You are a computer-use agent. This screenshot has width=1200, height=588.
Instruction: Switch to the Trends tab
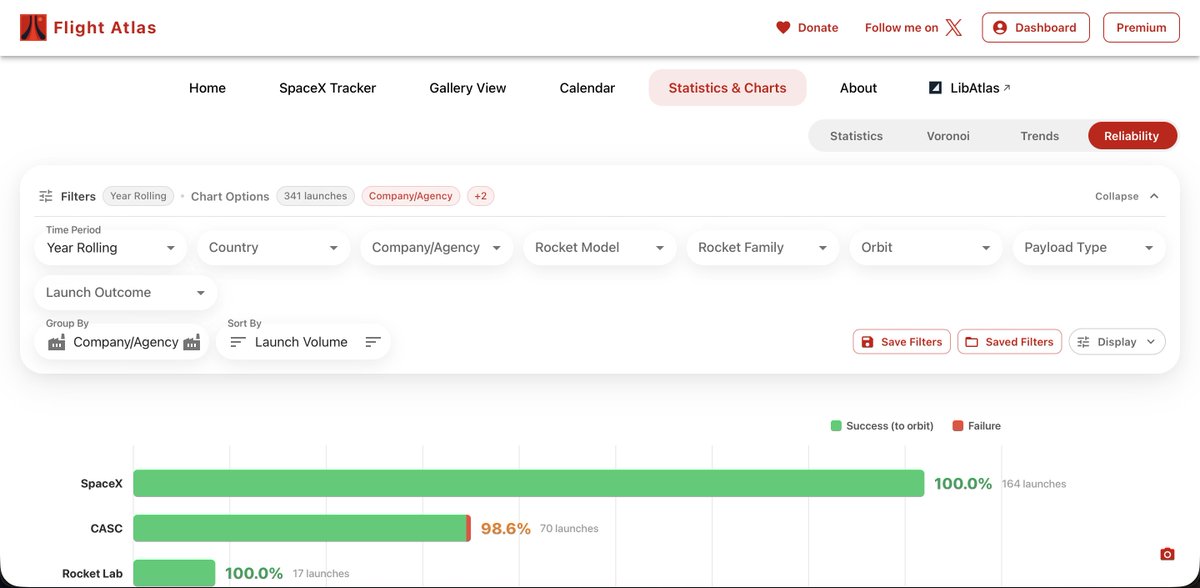1040,136
